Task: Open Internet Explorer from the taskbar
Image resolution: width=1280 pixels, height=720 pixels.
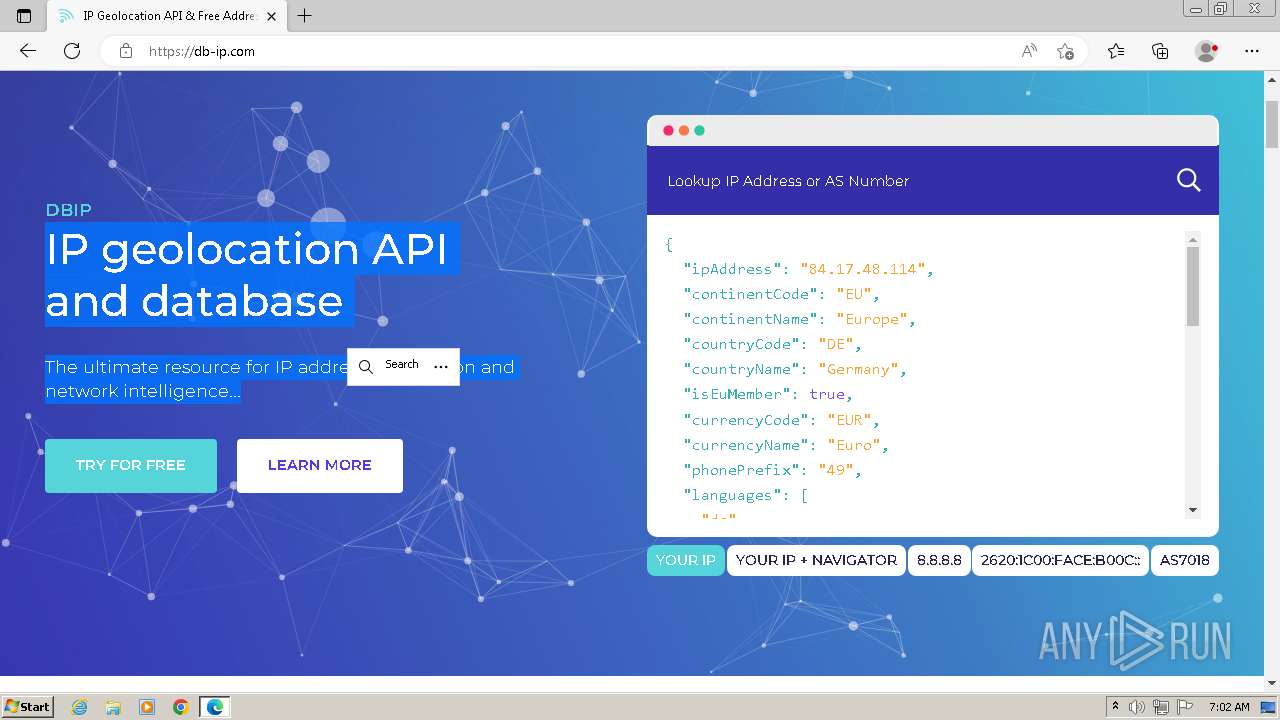Action: tap(79, 707)
